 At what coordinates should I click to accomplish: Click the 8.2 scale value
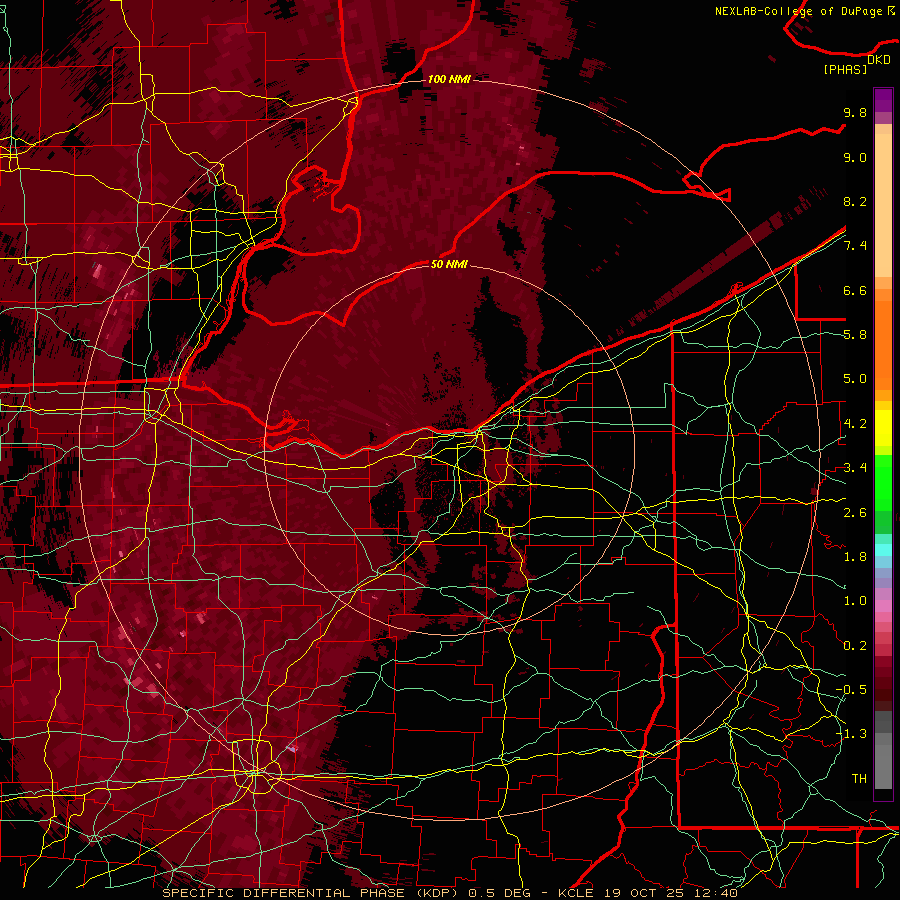click(x=855, y=201)
